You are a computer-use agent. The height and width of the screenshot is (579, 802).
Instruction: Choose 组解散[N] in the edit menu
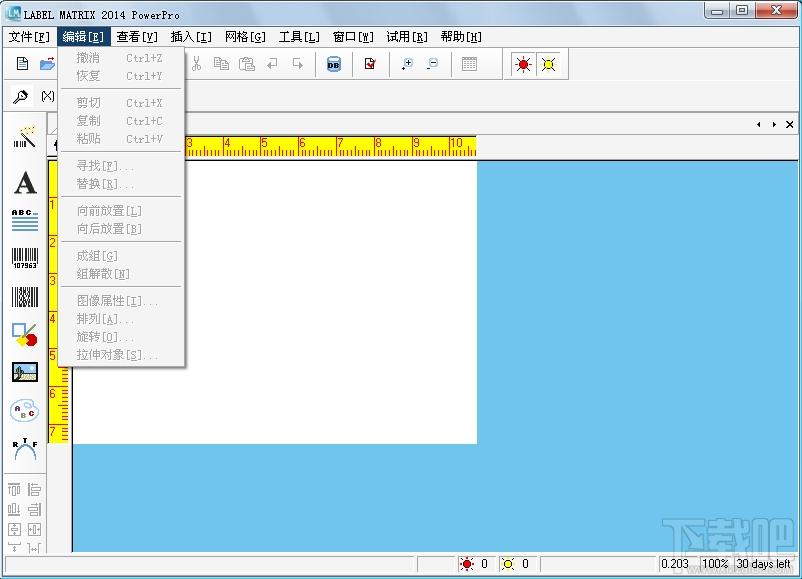[x=121, y=274]
